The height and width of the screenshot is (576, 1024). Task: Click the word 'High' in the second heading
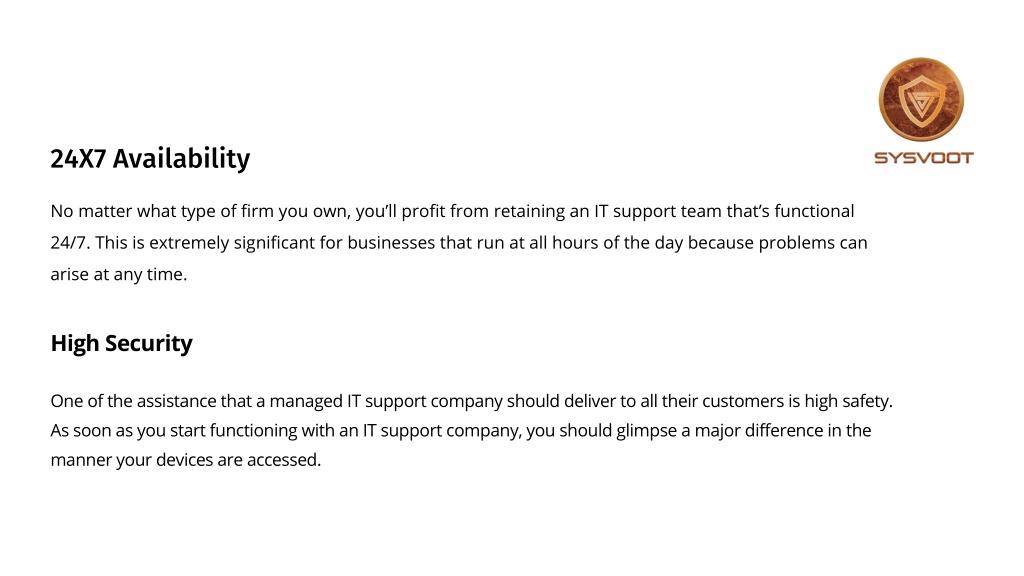coord(75,344)
